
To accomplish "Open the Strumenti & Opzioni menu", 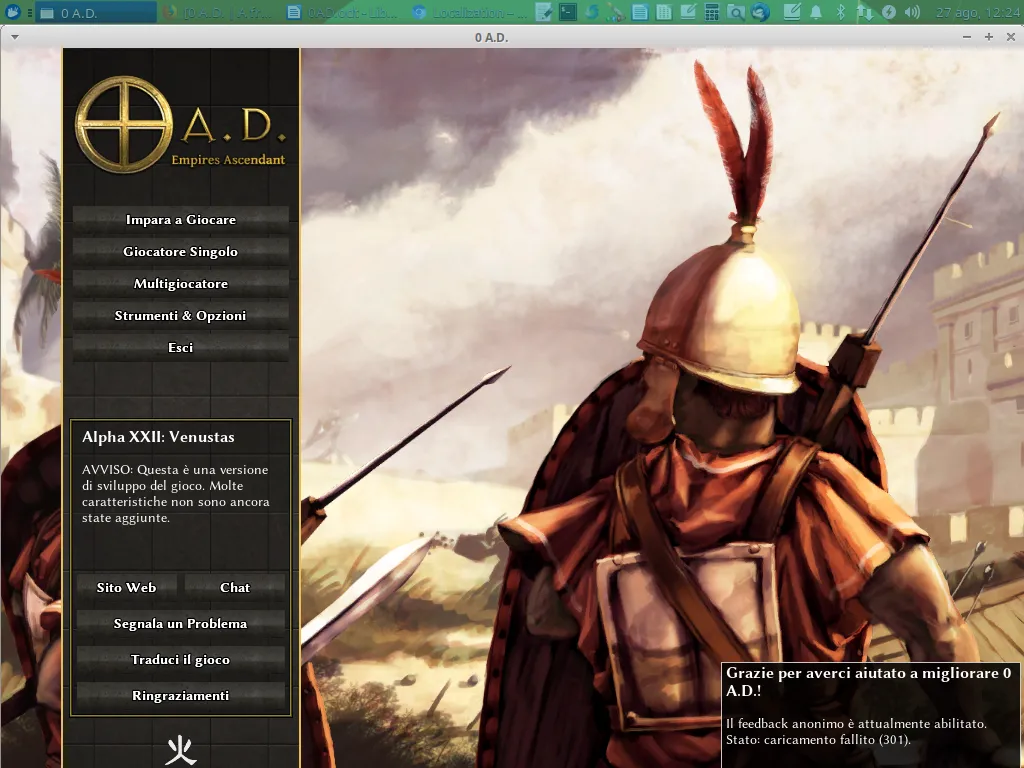I will coord(181,315).
